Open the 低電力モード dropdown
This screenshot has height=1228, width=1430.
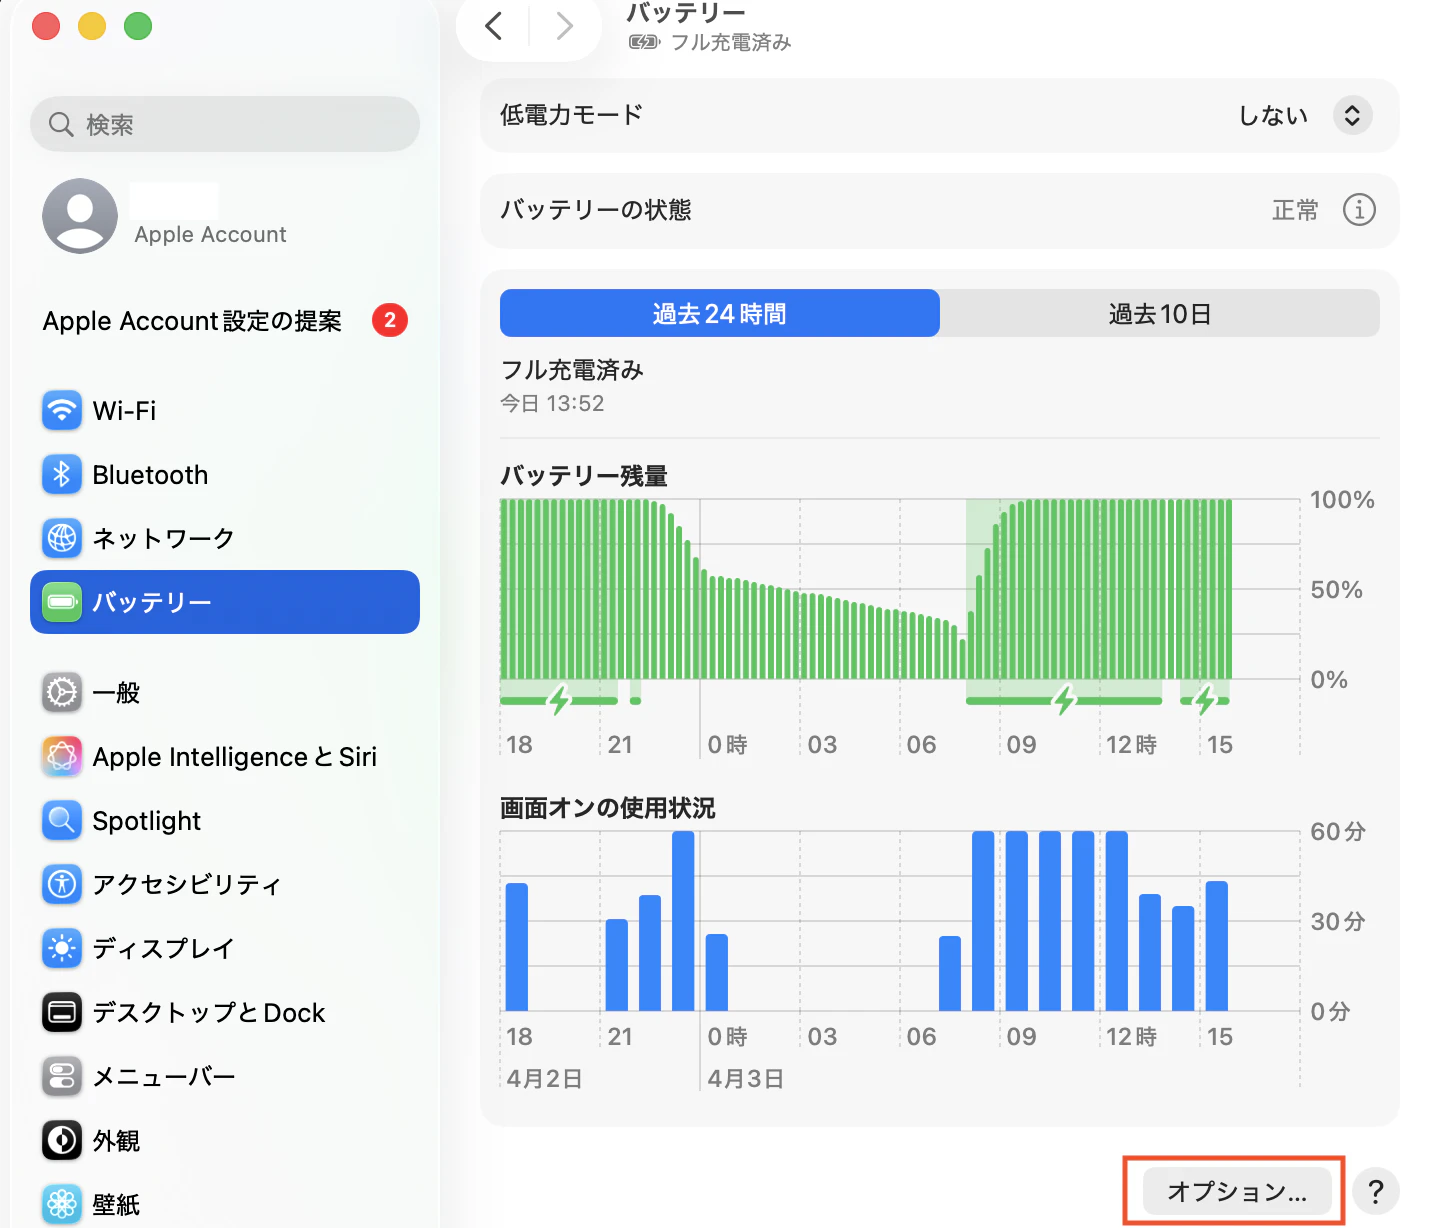(1352, 116)
